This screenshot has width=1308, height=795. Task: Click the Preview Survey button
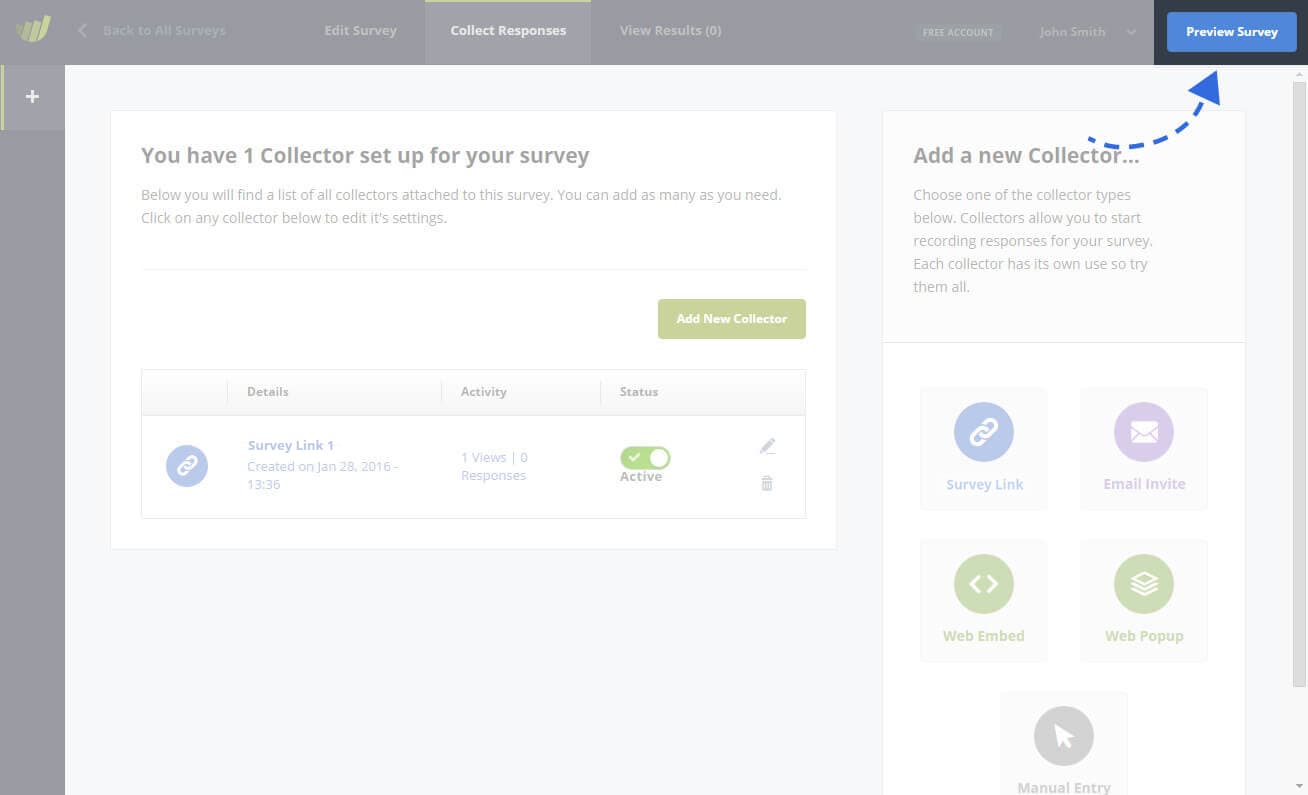[x=1231, y=32]
